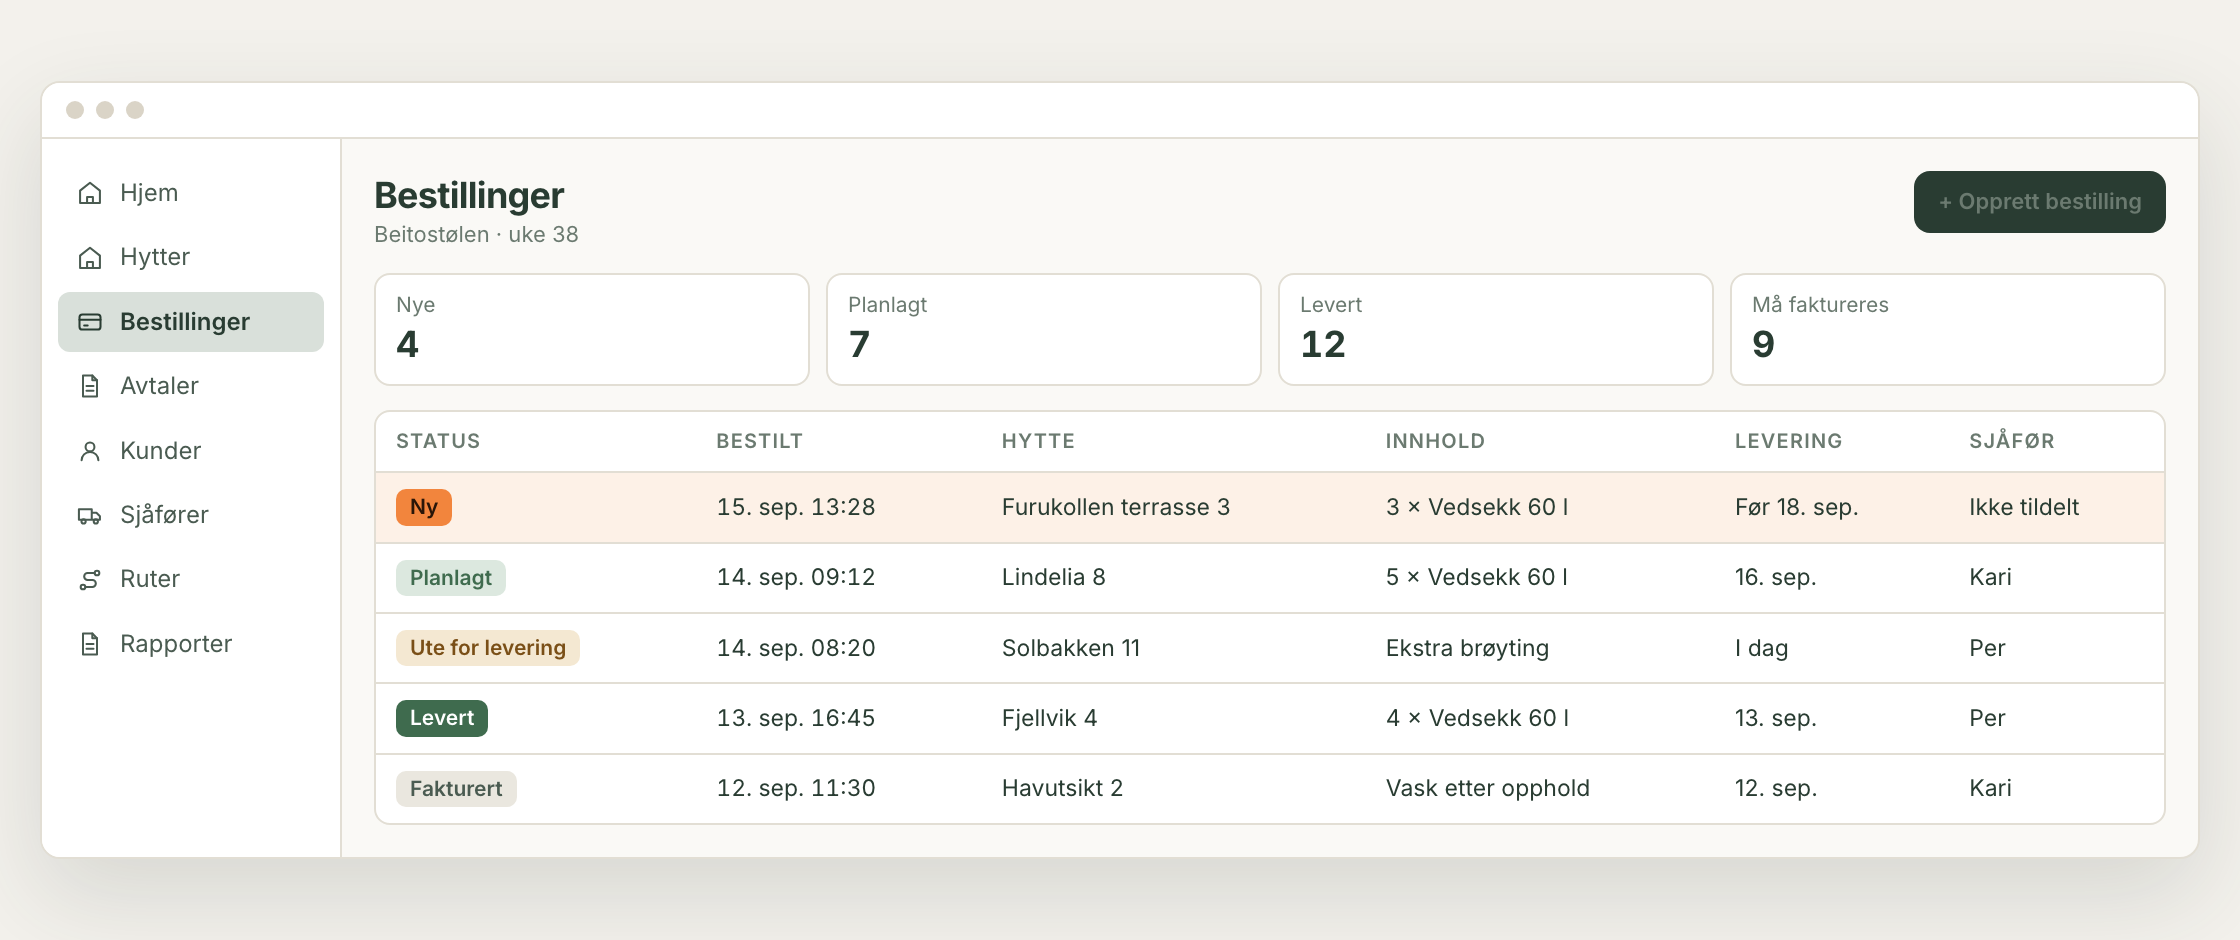Click the Planlagt status badge in table
The image size is (2240, 940).
pyautogui.click(x=451, y=578)
